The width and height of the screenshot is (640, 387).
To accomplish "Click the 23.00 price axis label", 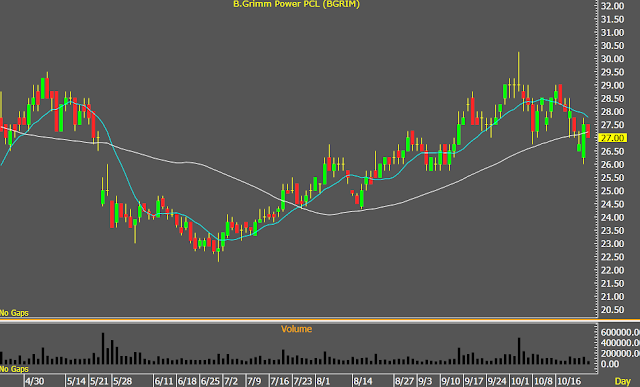I will tap(613, 244).
